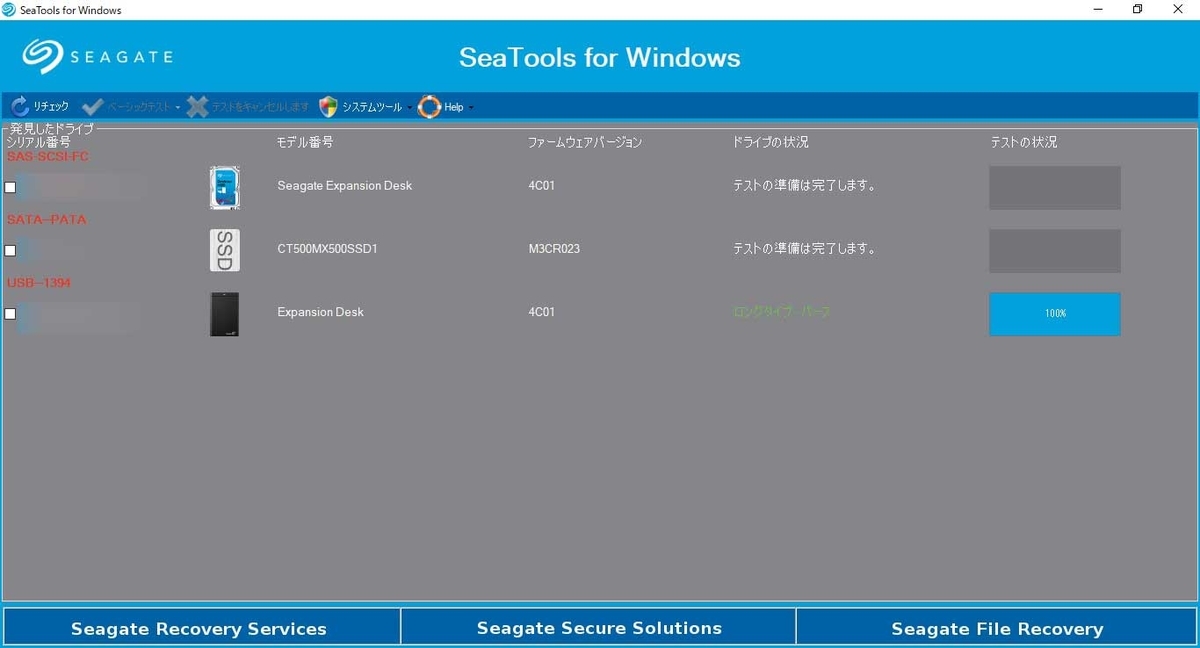The width and height of the screenshot is (1200, 648).
Task: Click the Seagate Recovery Services button
Action: tap(200, 628)
